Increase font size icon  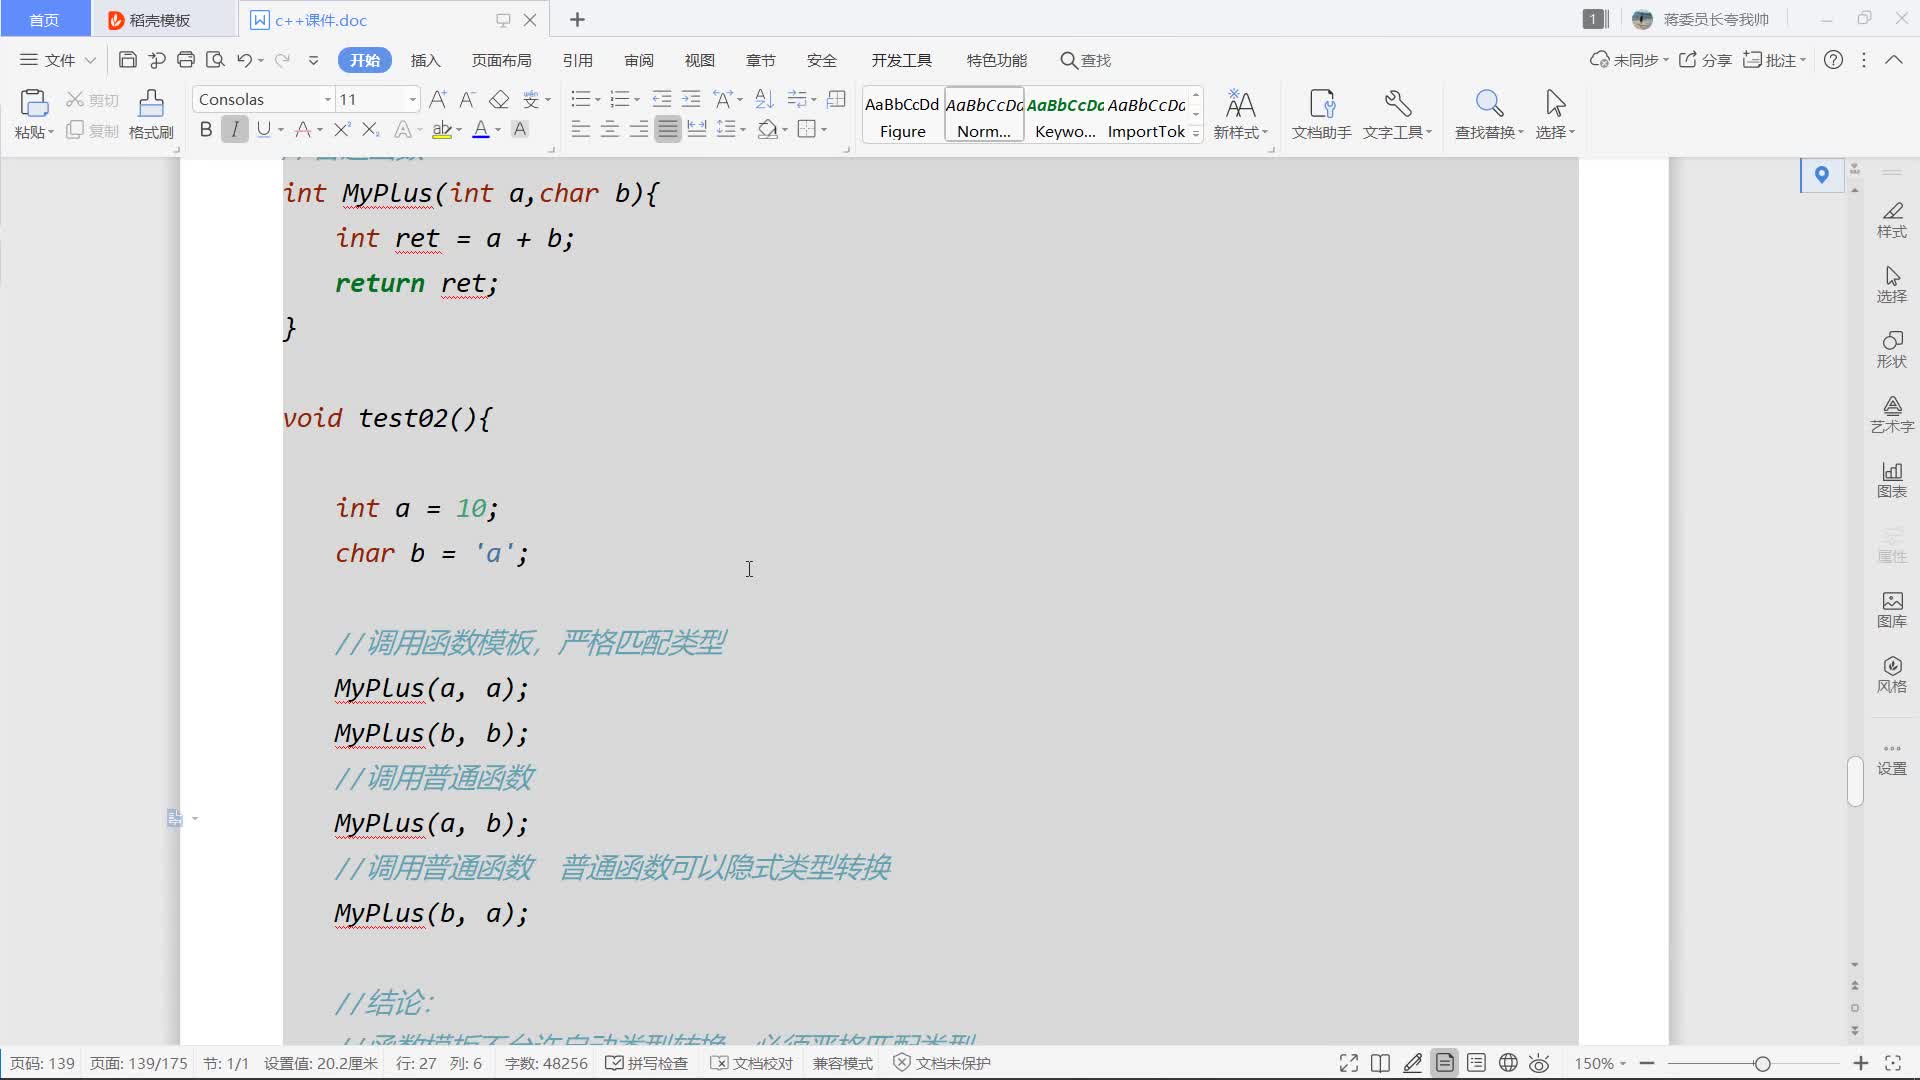pos(438,99)
